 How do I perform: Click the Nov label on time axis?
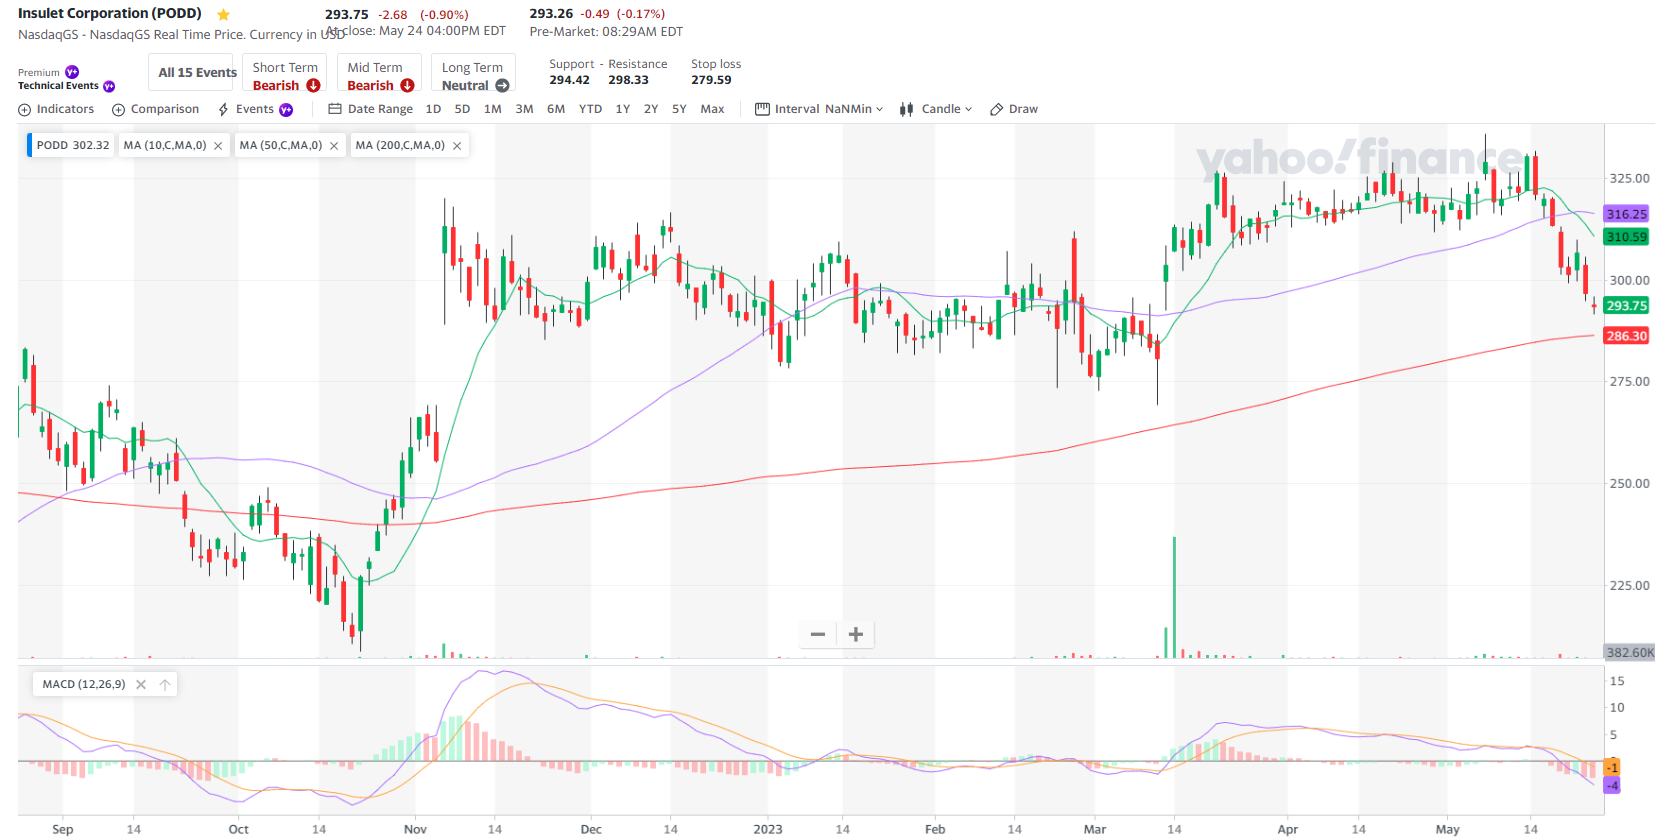[415, 829]
